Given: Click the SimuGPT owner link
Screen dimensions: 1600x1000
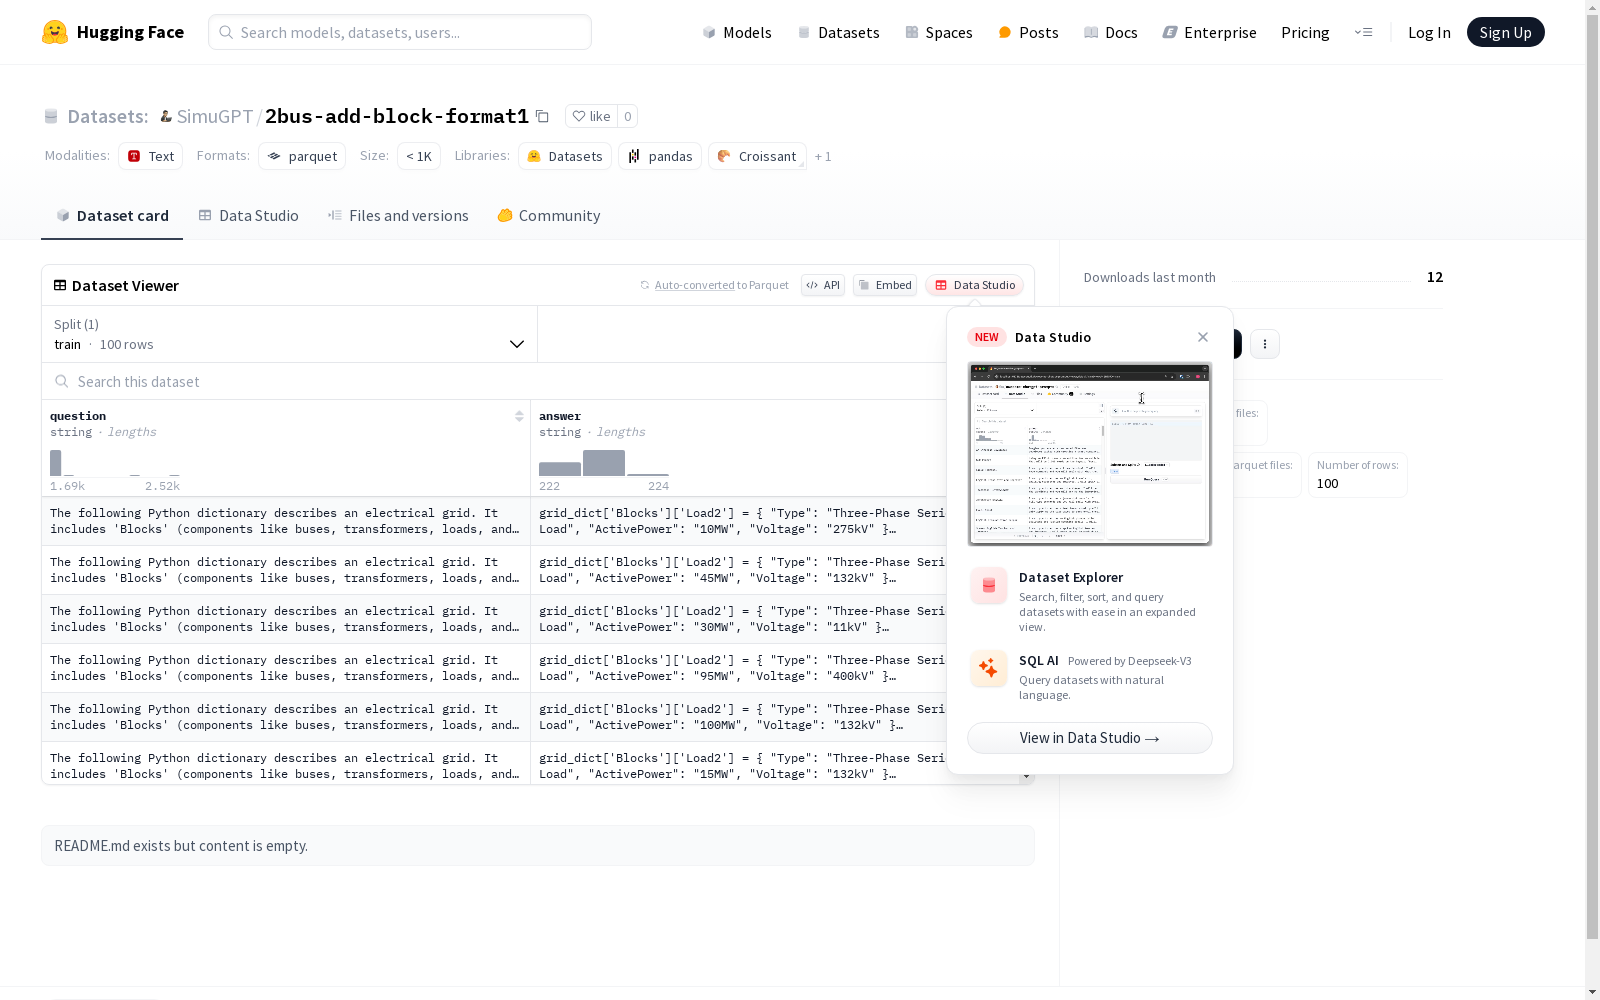Looking at the screenshot, I should click(x=215, y=116).
